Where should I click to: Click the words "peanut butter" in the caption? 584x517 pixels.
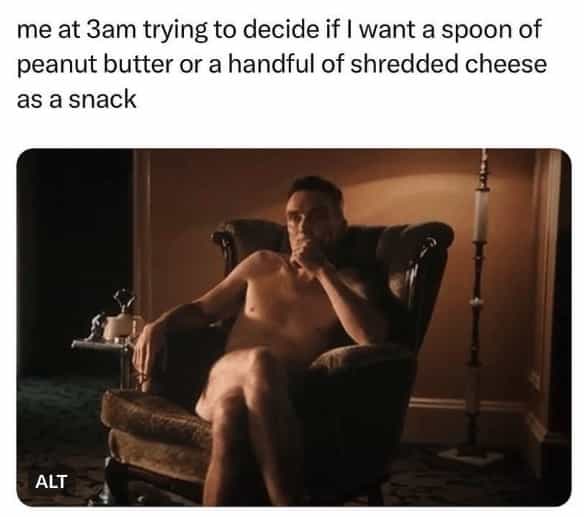coord(95,65)
